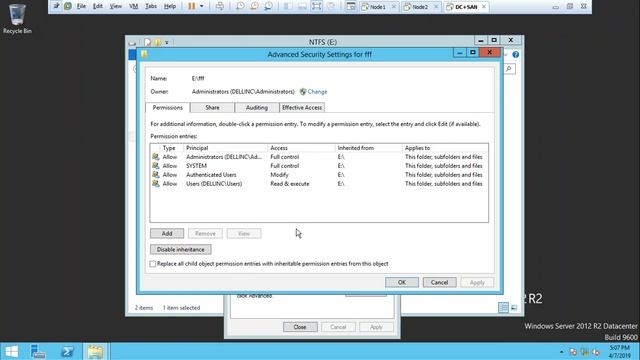The image size is (640, 360).
Task: Click the View permission button
Action: [244, 233]
